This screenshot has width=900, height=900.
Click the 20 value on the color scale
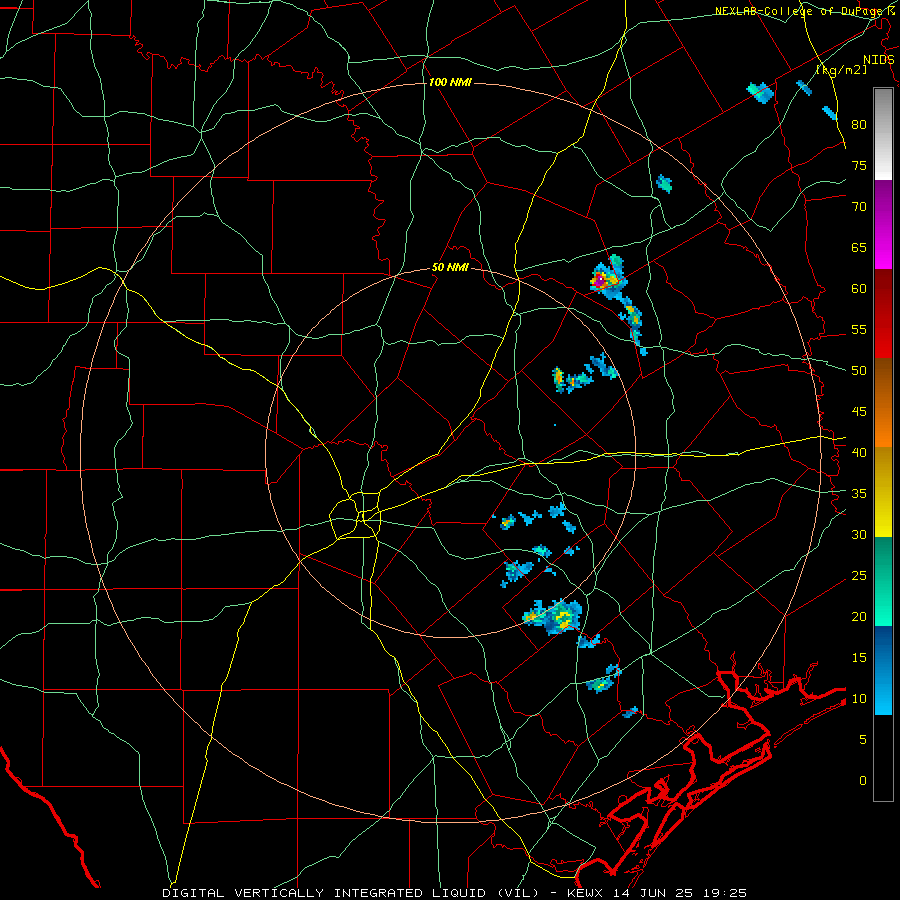859,616
